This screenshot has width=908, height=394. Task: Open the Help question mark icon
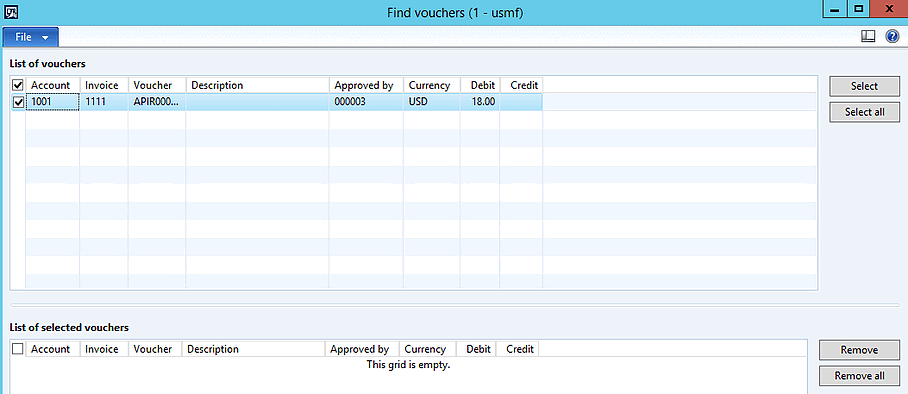(892, 37)
